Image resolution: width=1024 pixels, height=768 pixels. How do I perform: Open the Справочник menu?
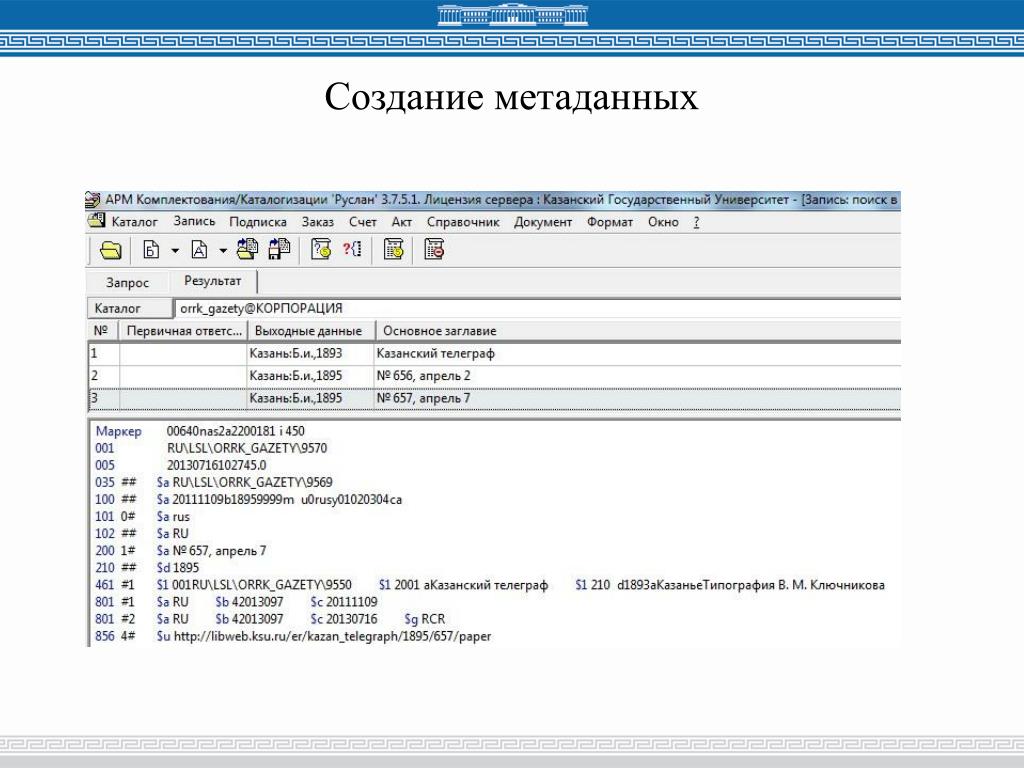(463, 222)
